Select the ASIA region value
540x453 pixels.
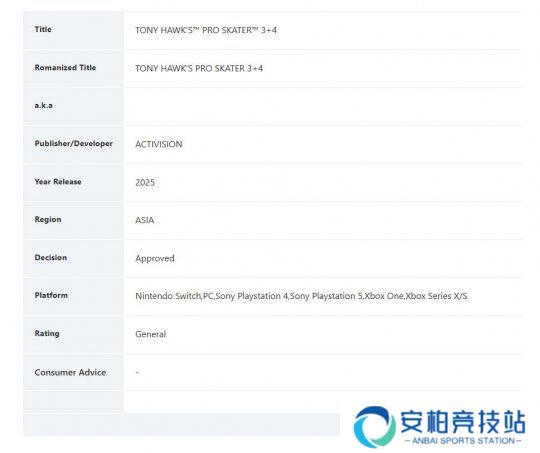point(145,220)
